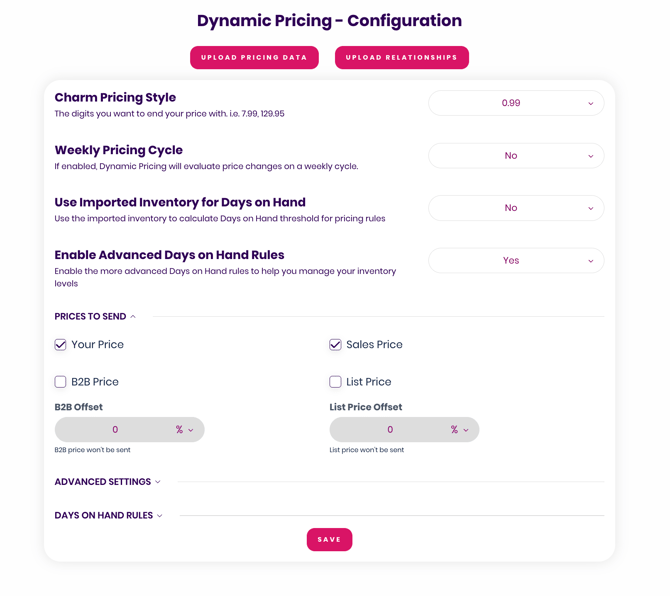This screenshot has width=670, height=596.
Task: Click the chevron arrow beside Days on Hand Rules
Action: (160, 516)
